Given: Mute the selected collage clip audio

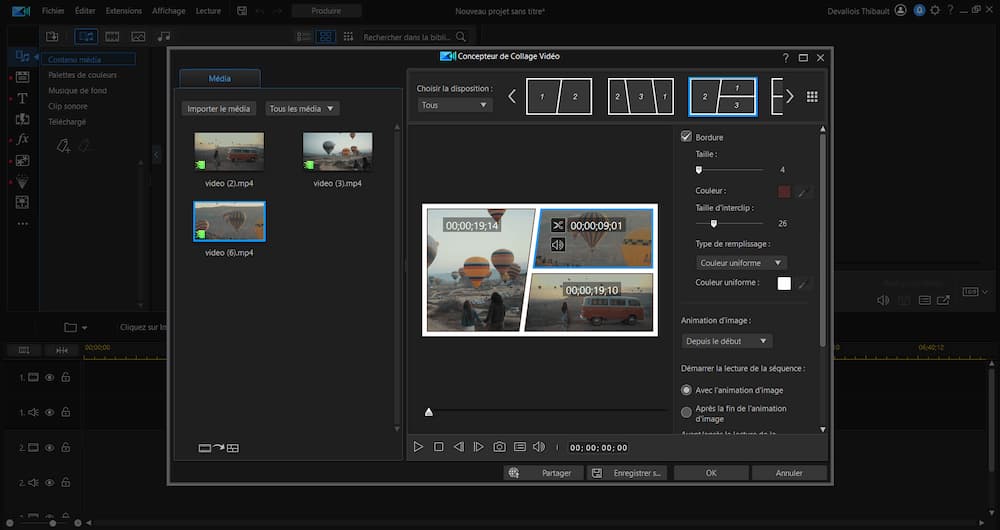Looking at the screenshot, I should 558,244.
